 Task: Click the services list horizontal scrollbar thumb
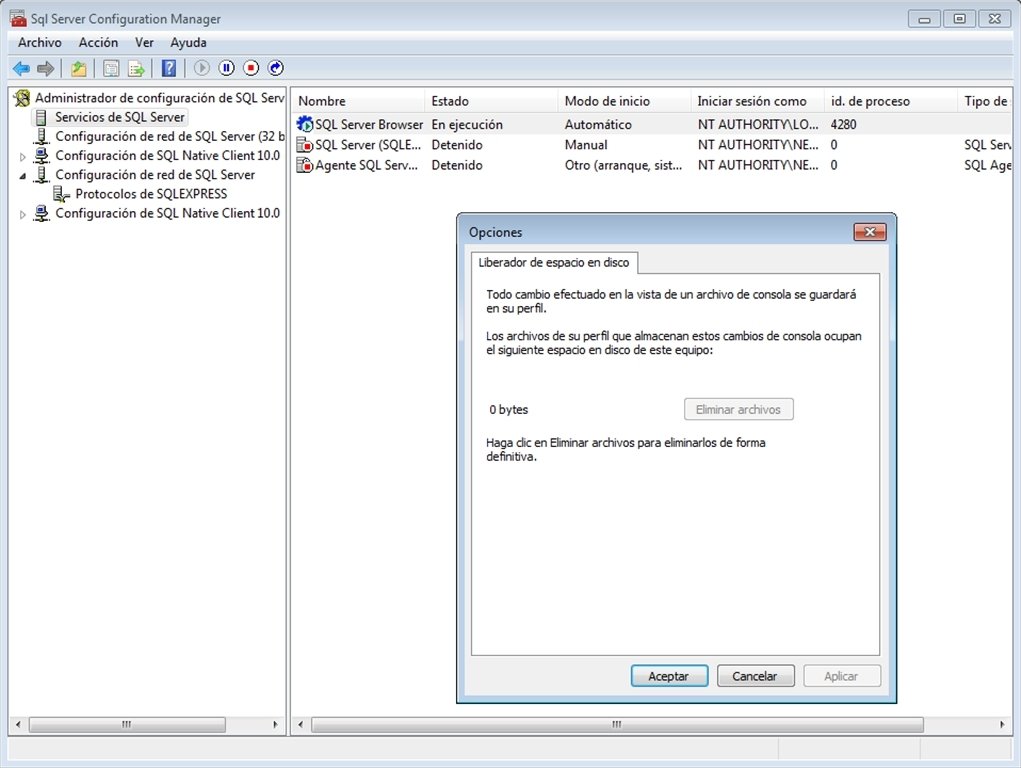617,724
